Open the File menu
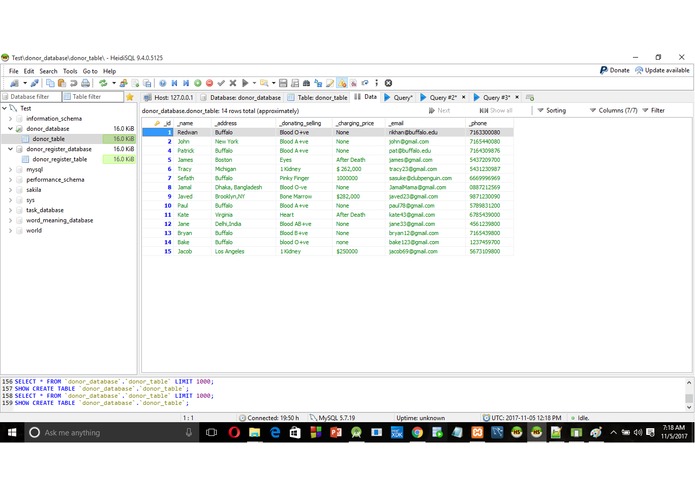695x494 pixels. [14, 71]
